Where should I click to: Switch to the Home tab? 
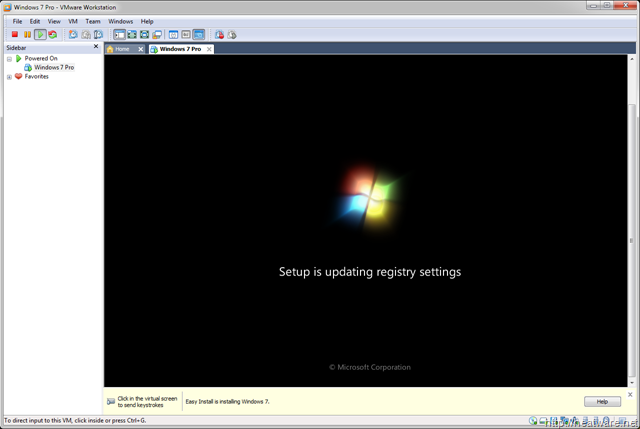tap(122, 49)
